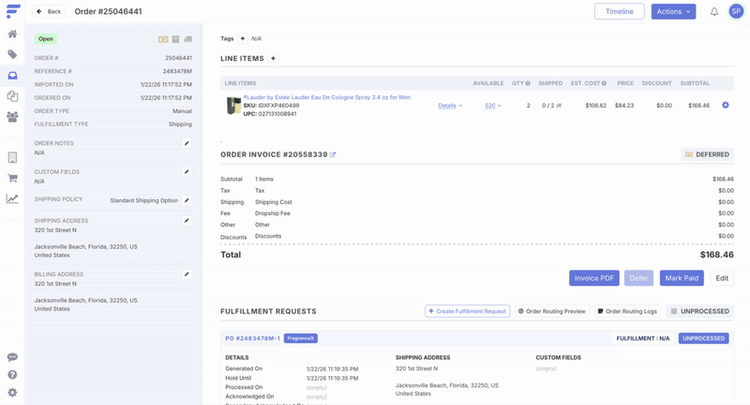Image resolution: width=750 pixels, height=405 pixels.
Task: Open the settings gear in the sidebar
Action: click(12, 392)
